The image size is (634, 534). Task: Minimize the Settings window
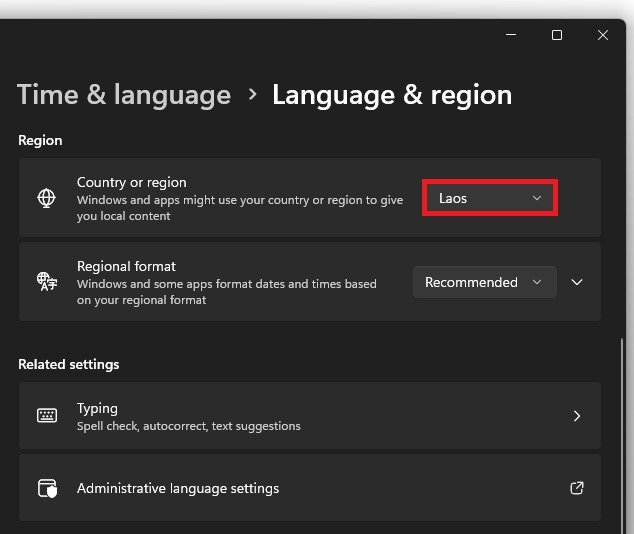(x=511, y=35)
